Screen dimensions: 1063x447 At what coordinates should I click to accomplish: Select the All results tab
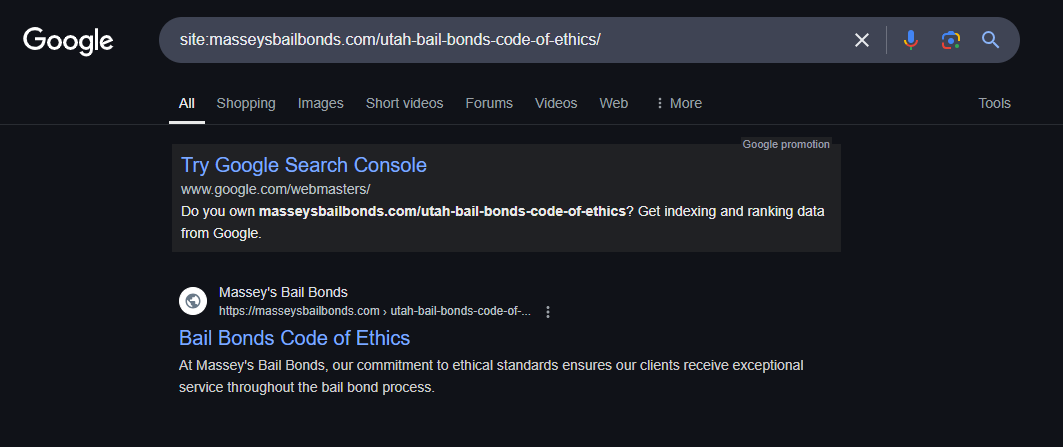tap(186, 104)
